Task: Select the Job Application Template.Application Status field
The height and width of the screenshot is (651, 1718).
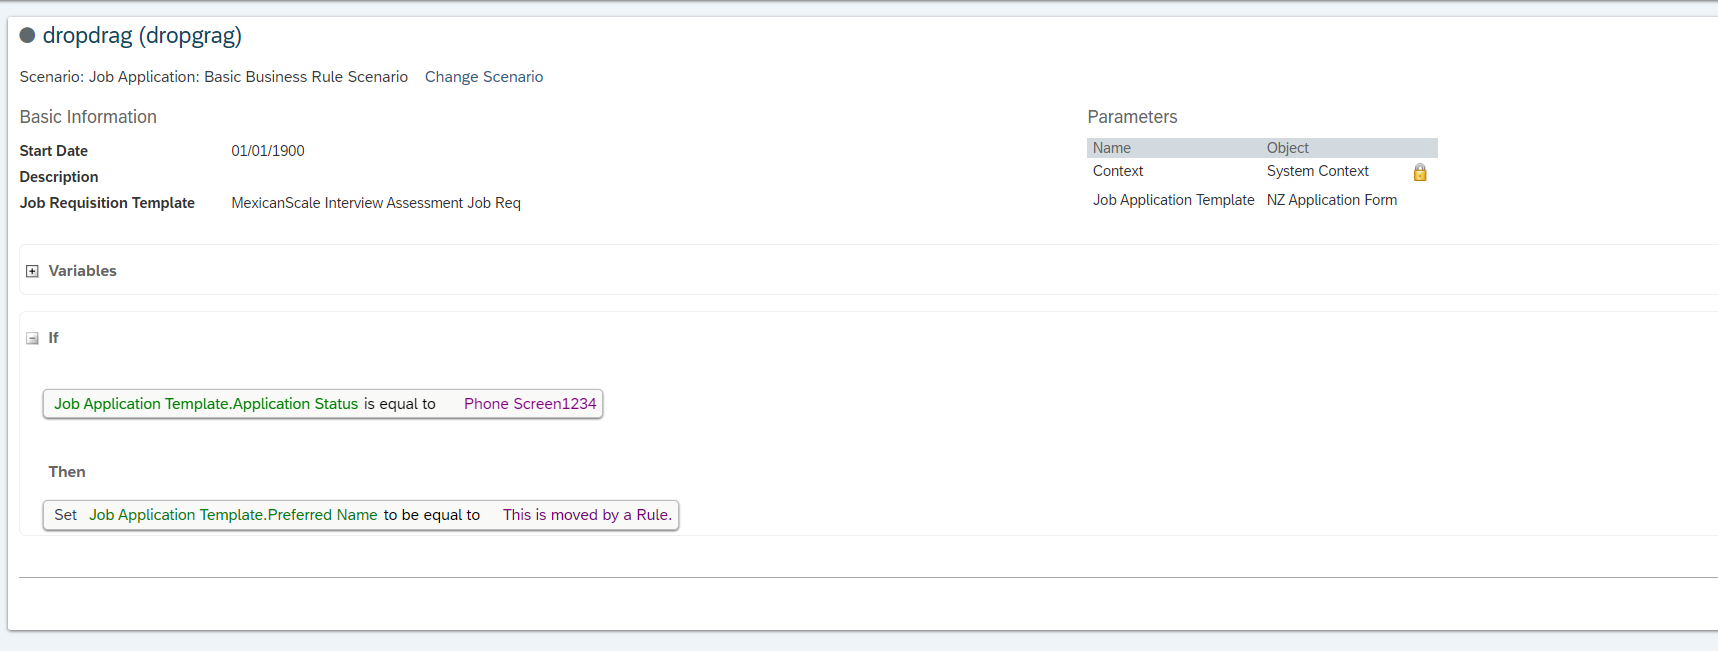Action: pyautogui.click(x=206, y=404)
